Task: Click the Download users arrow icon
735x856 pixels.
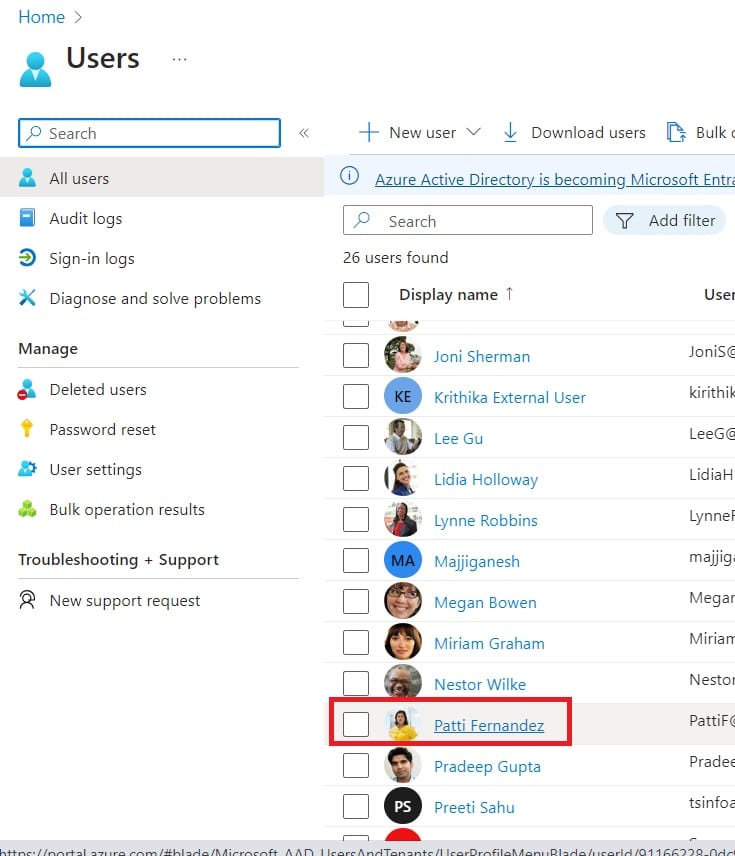Action: click(510, 132)
